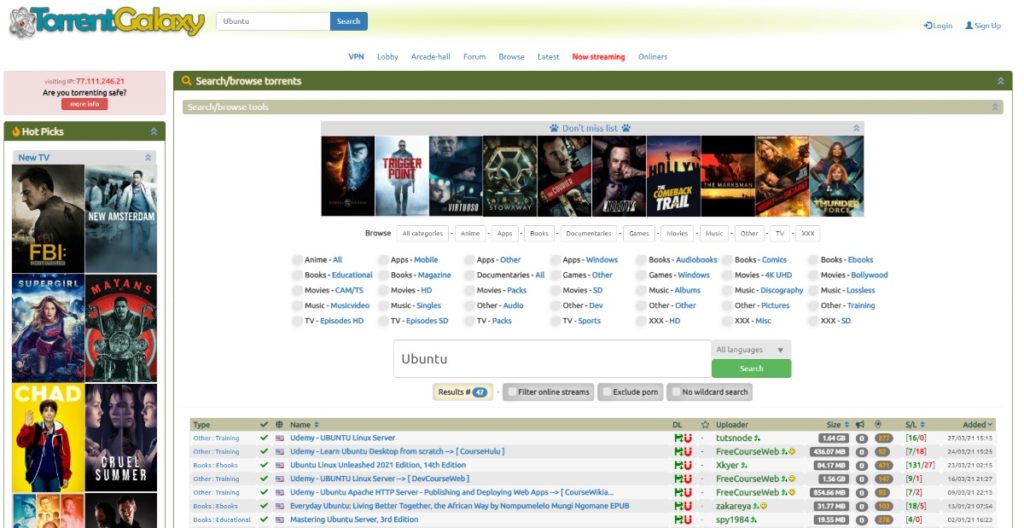Collapse the New TV section
This screenshot has width=1024, height=528.
coord(148,157)
